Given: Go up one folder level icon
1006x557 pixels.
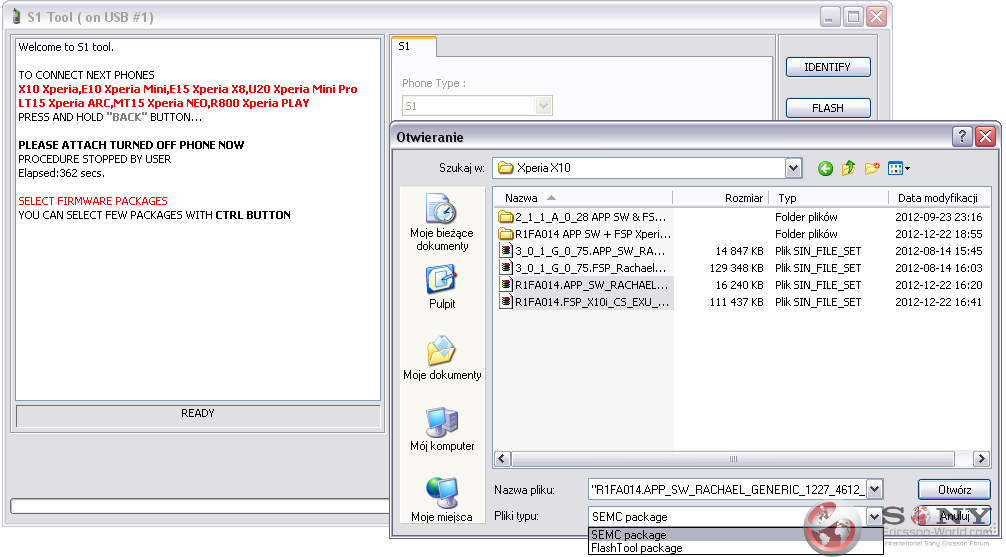Looking at the screenshot, I should pyautogui.click(x=848, y=168).
